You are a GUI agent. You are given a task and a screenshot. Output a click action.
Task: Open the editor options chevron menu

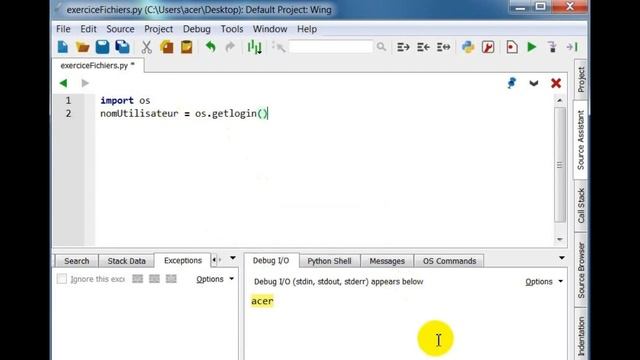pos(533,83)
